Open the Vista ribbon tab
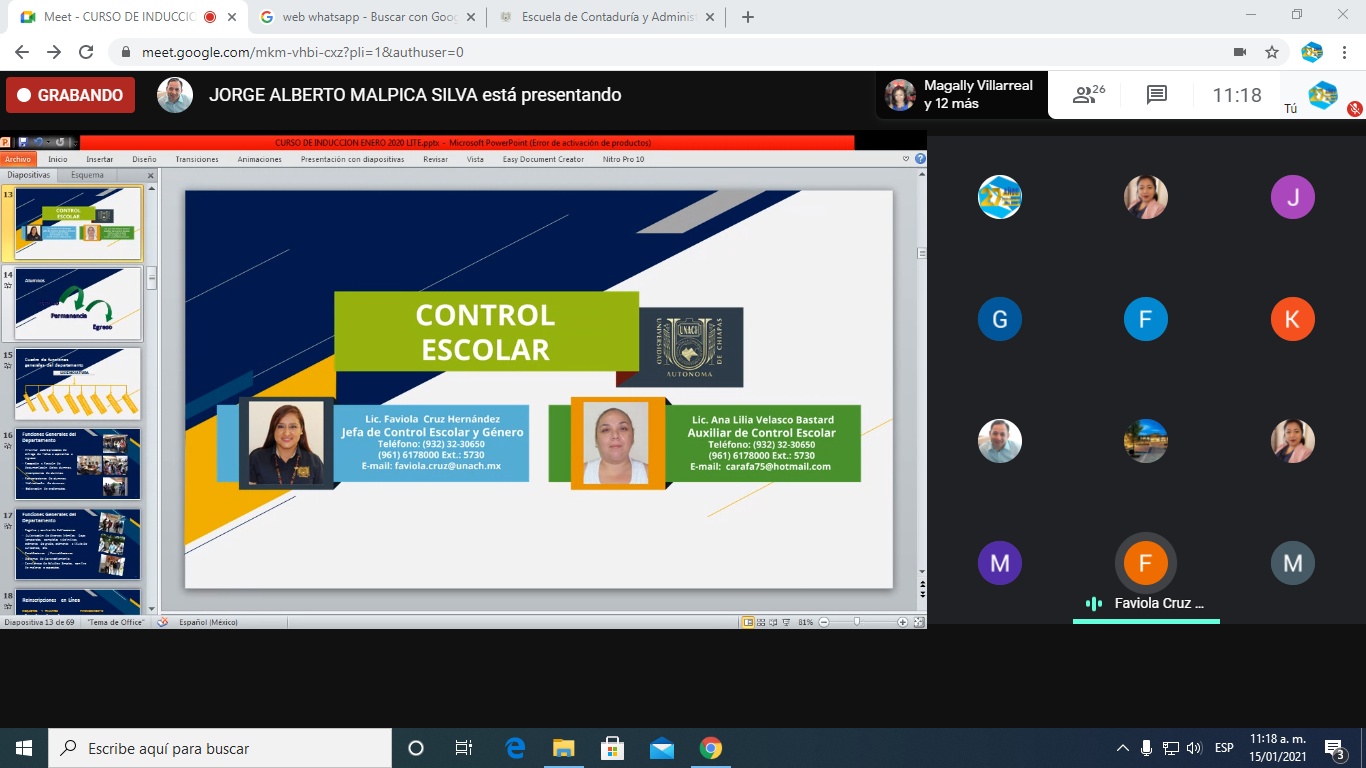This screenshot has height=768, width=1366. (475, 159)
